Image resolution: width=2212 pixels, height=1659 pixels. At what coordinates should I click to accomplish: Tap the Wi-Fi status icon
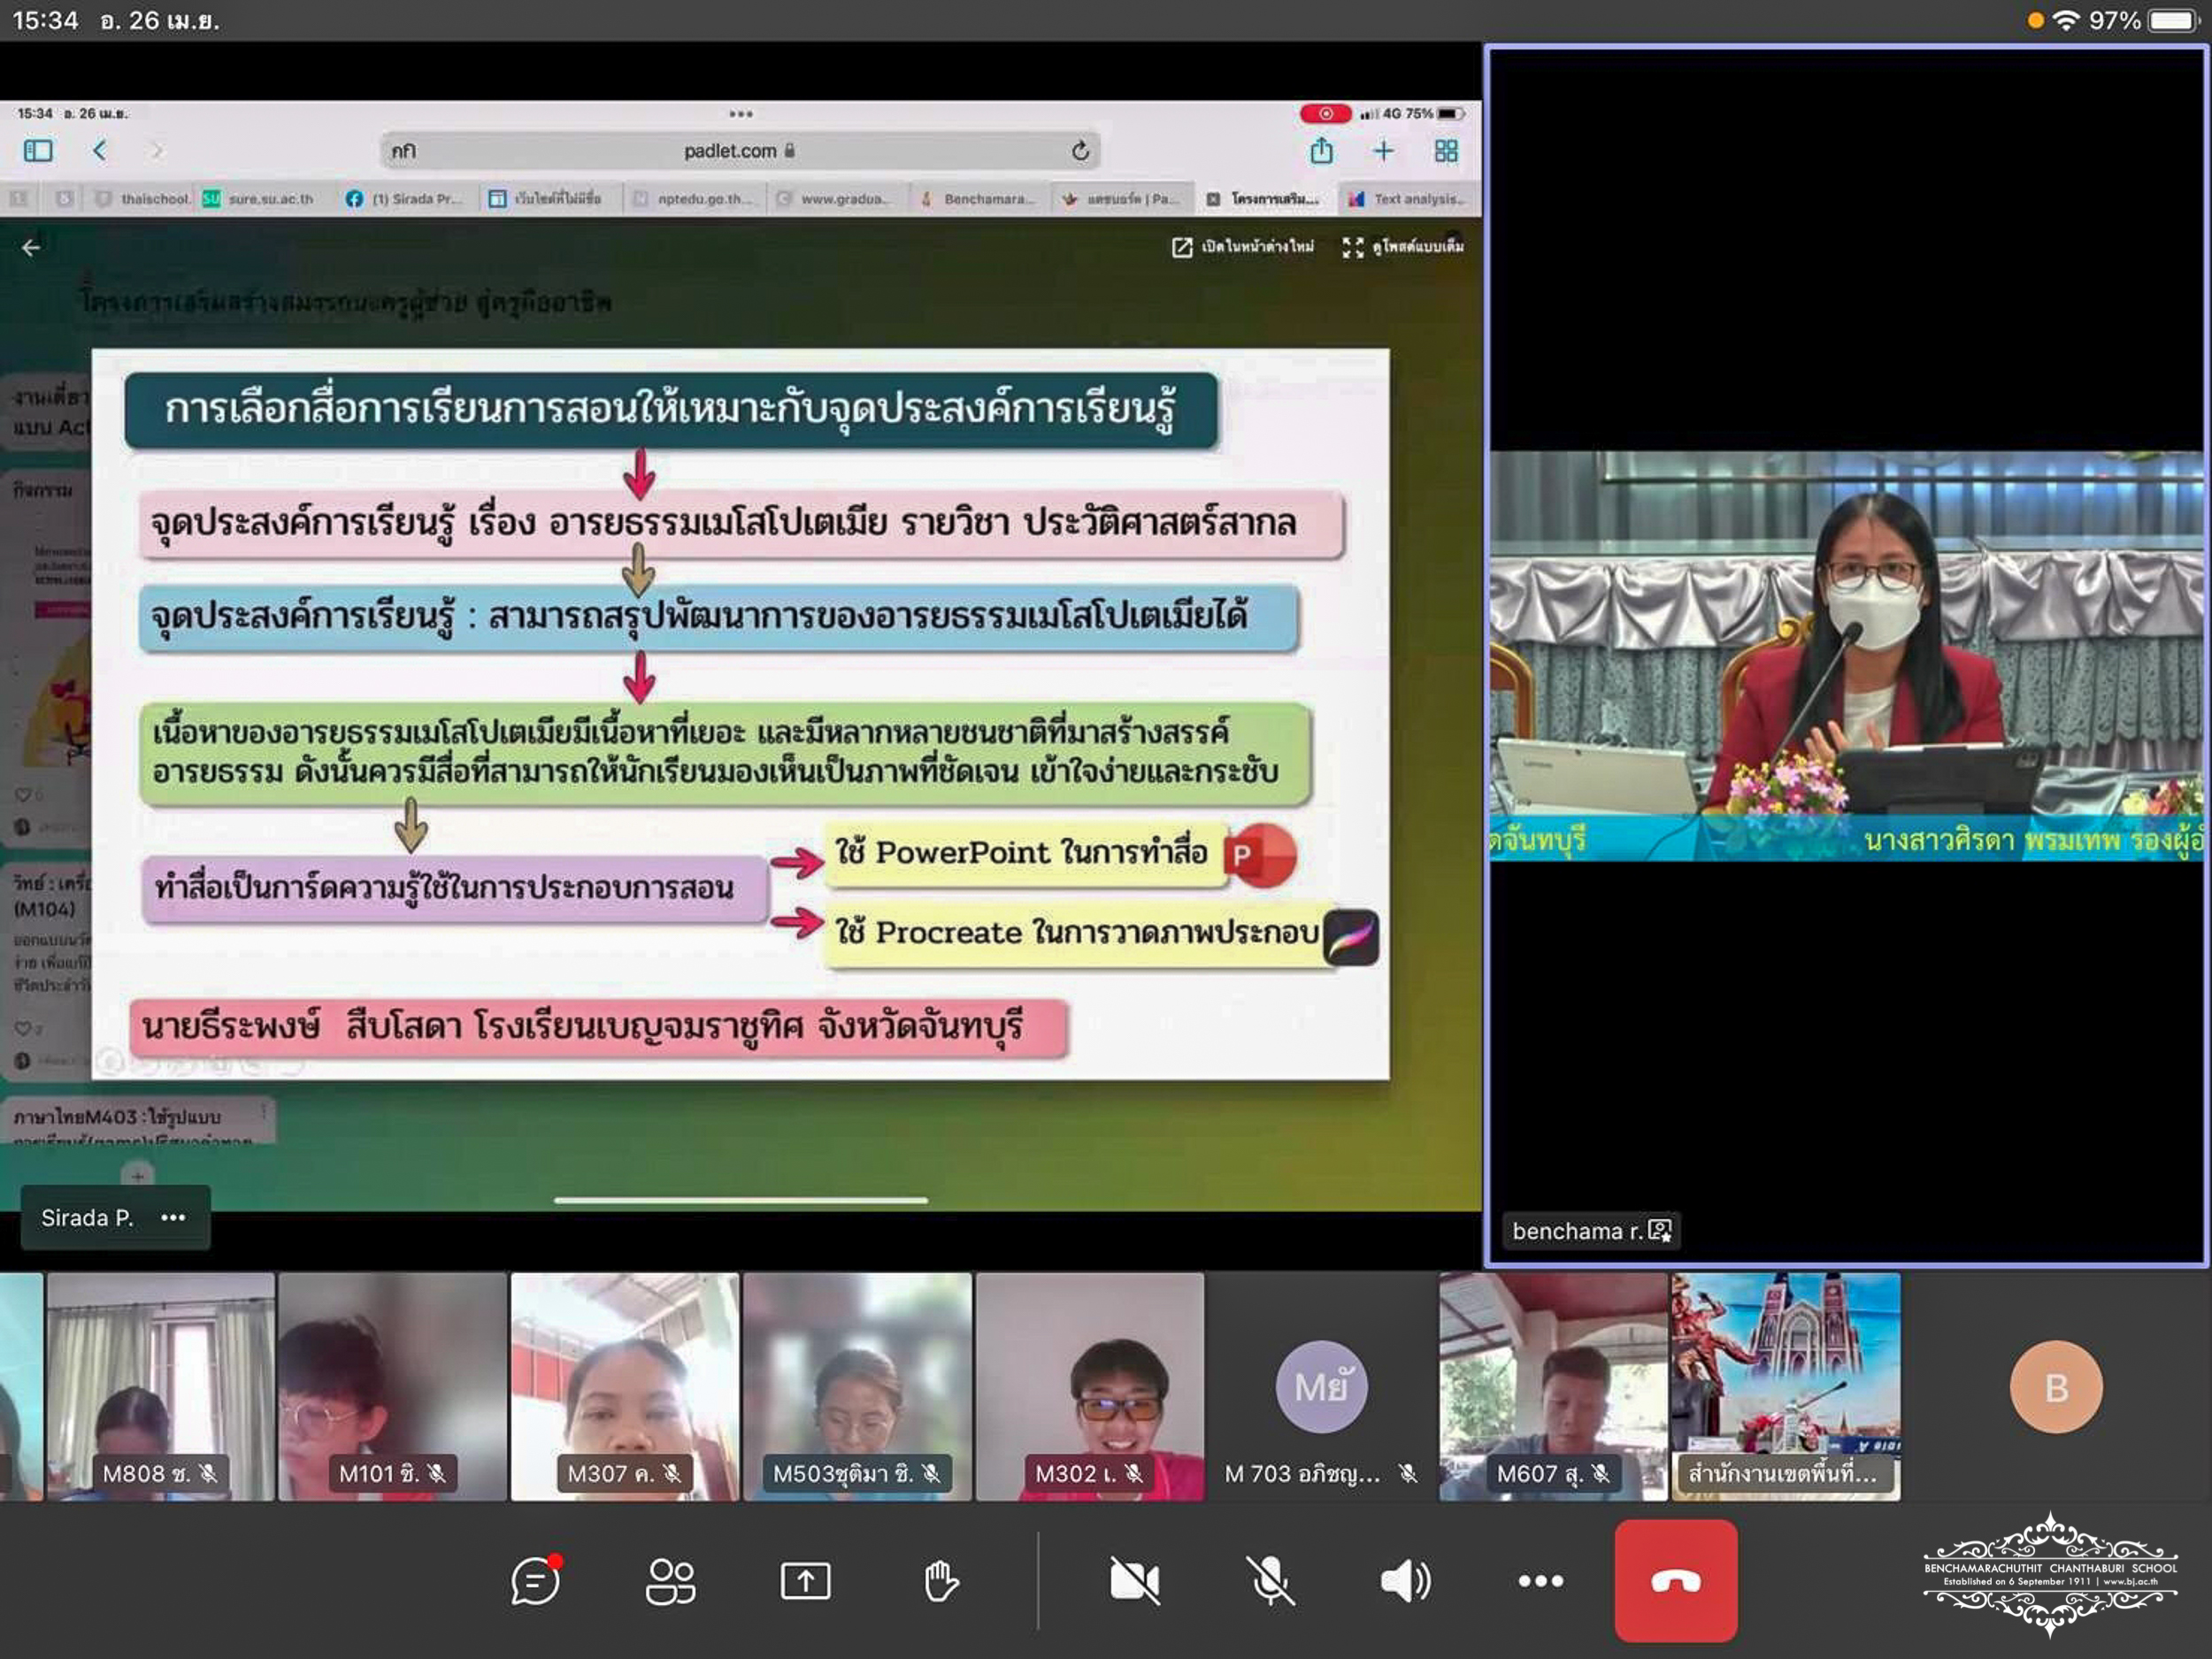pyautogui.click(x=2065, y=20)
